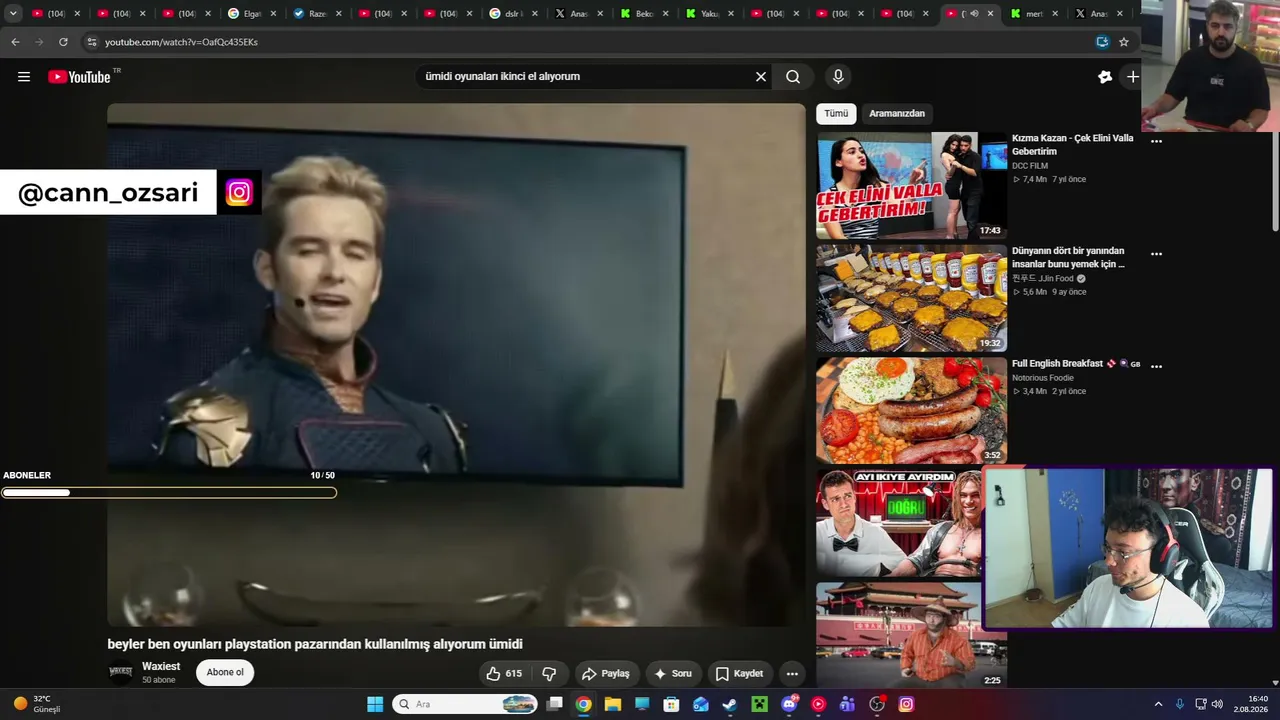Viewport: 1280px width, 720px height.
Task: Clear the YouTube search query
Action: (x=761, y=77)
